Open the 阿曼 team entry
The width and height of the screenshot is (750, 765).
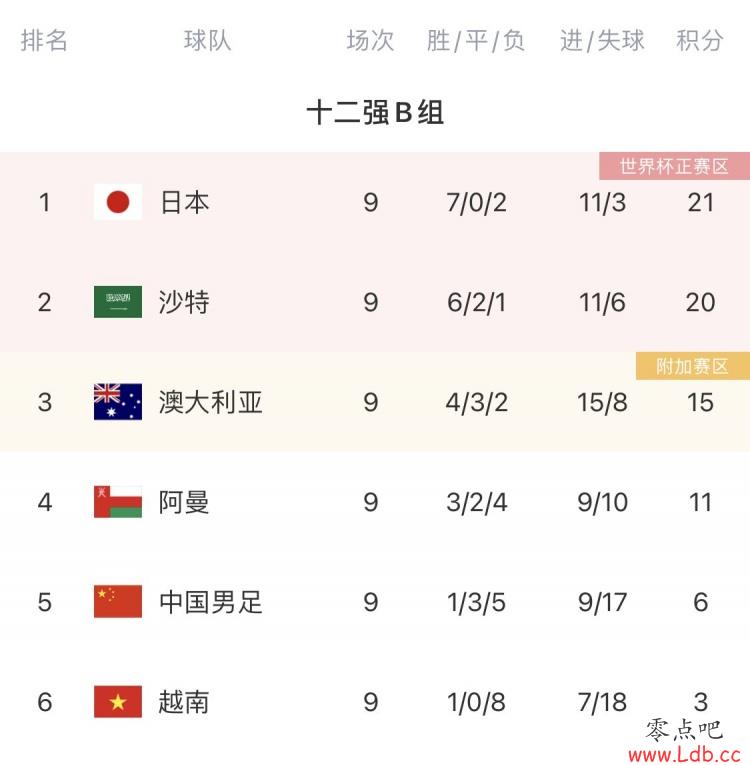point(184,503)
